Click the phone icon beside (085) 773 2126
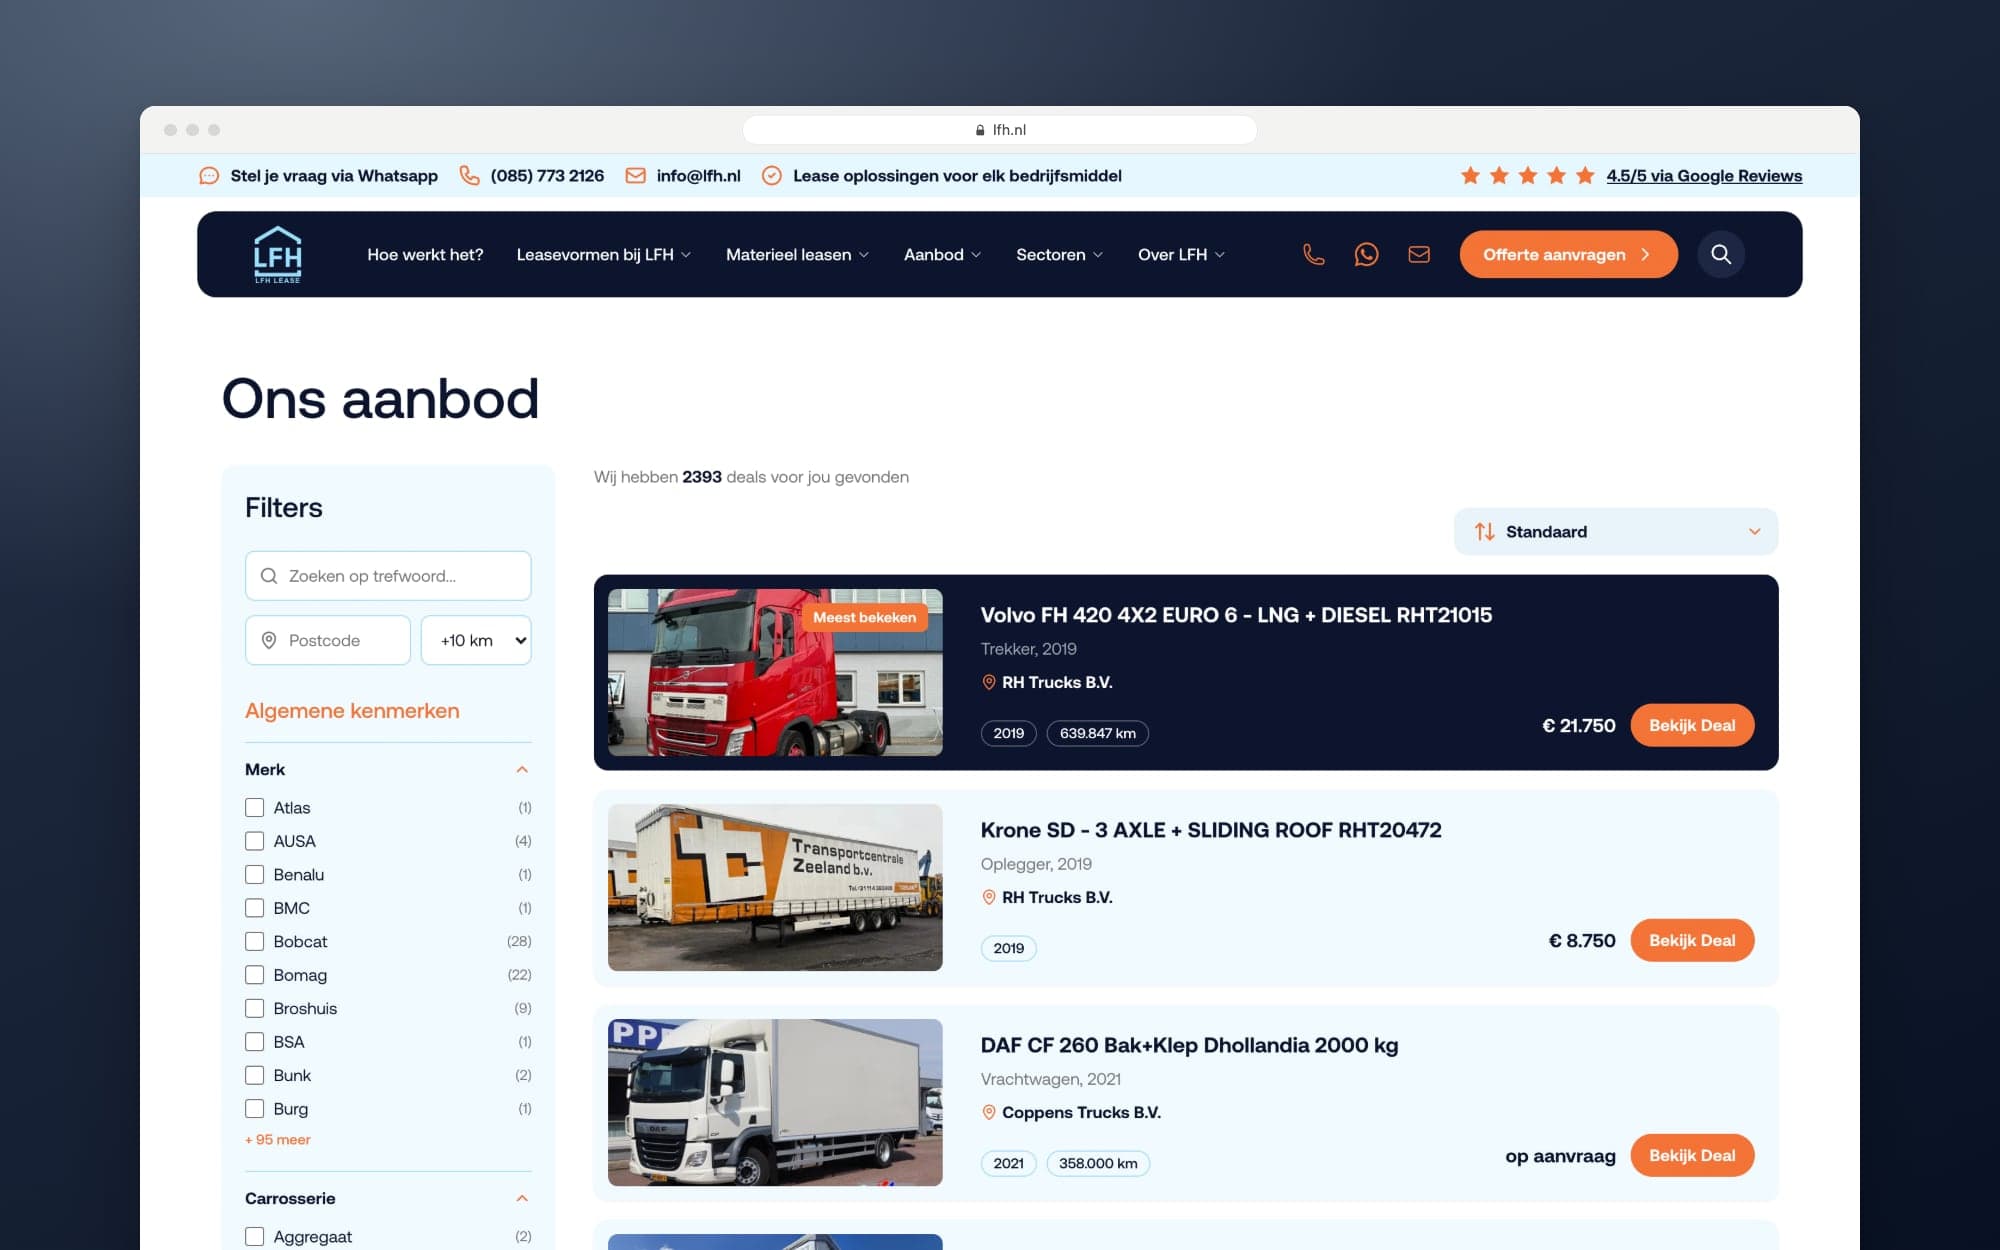This screenshot has height=1250, width=2000. click(469, 176)
